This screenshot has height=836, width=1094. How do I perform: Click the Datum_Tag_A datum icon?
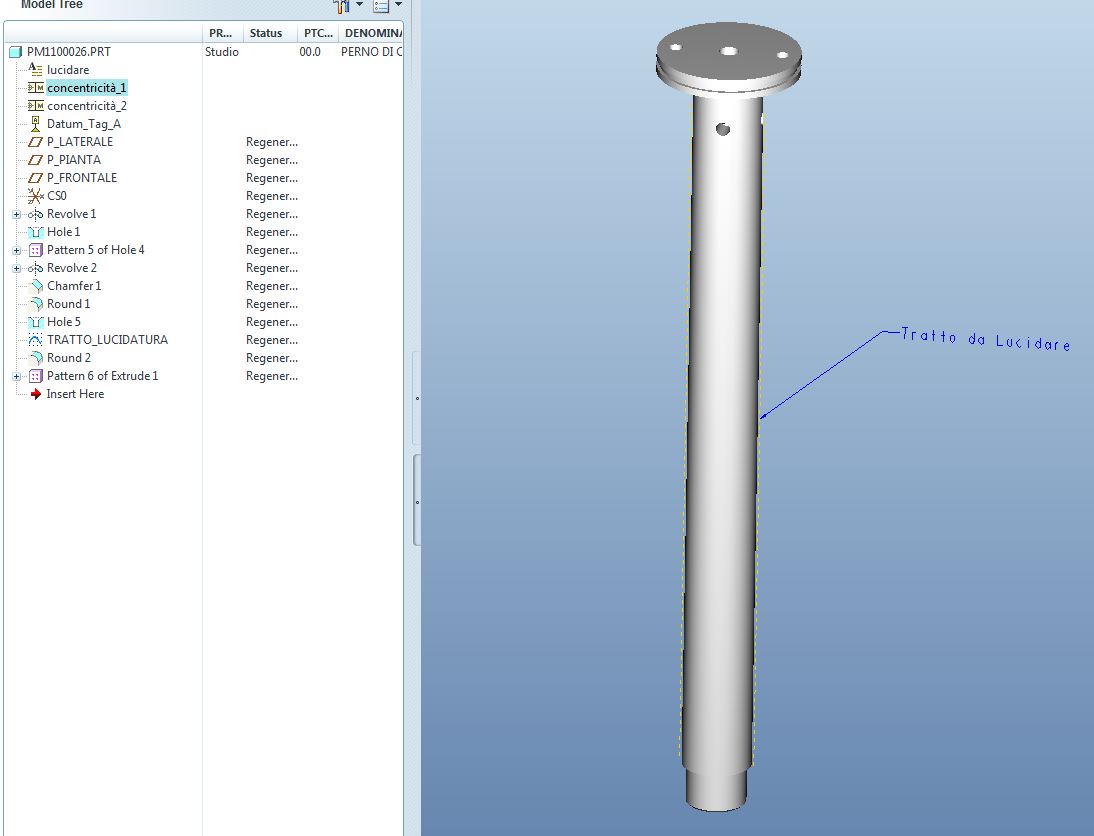coord(36,124)
